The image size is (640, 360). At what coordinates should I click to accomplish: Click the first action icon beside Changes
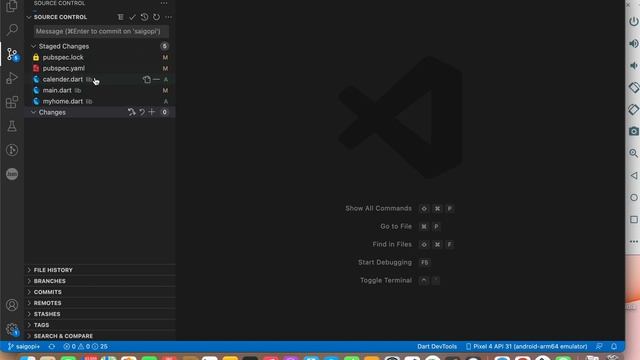pos(131,112)
